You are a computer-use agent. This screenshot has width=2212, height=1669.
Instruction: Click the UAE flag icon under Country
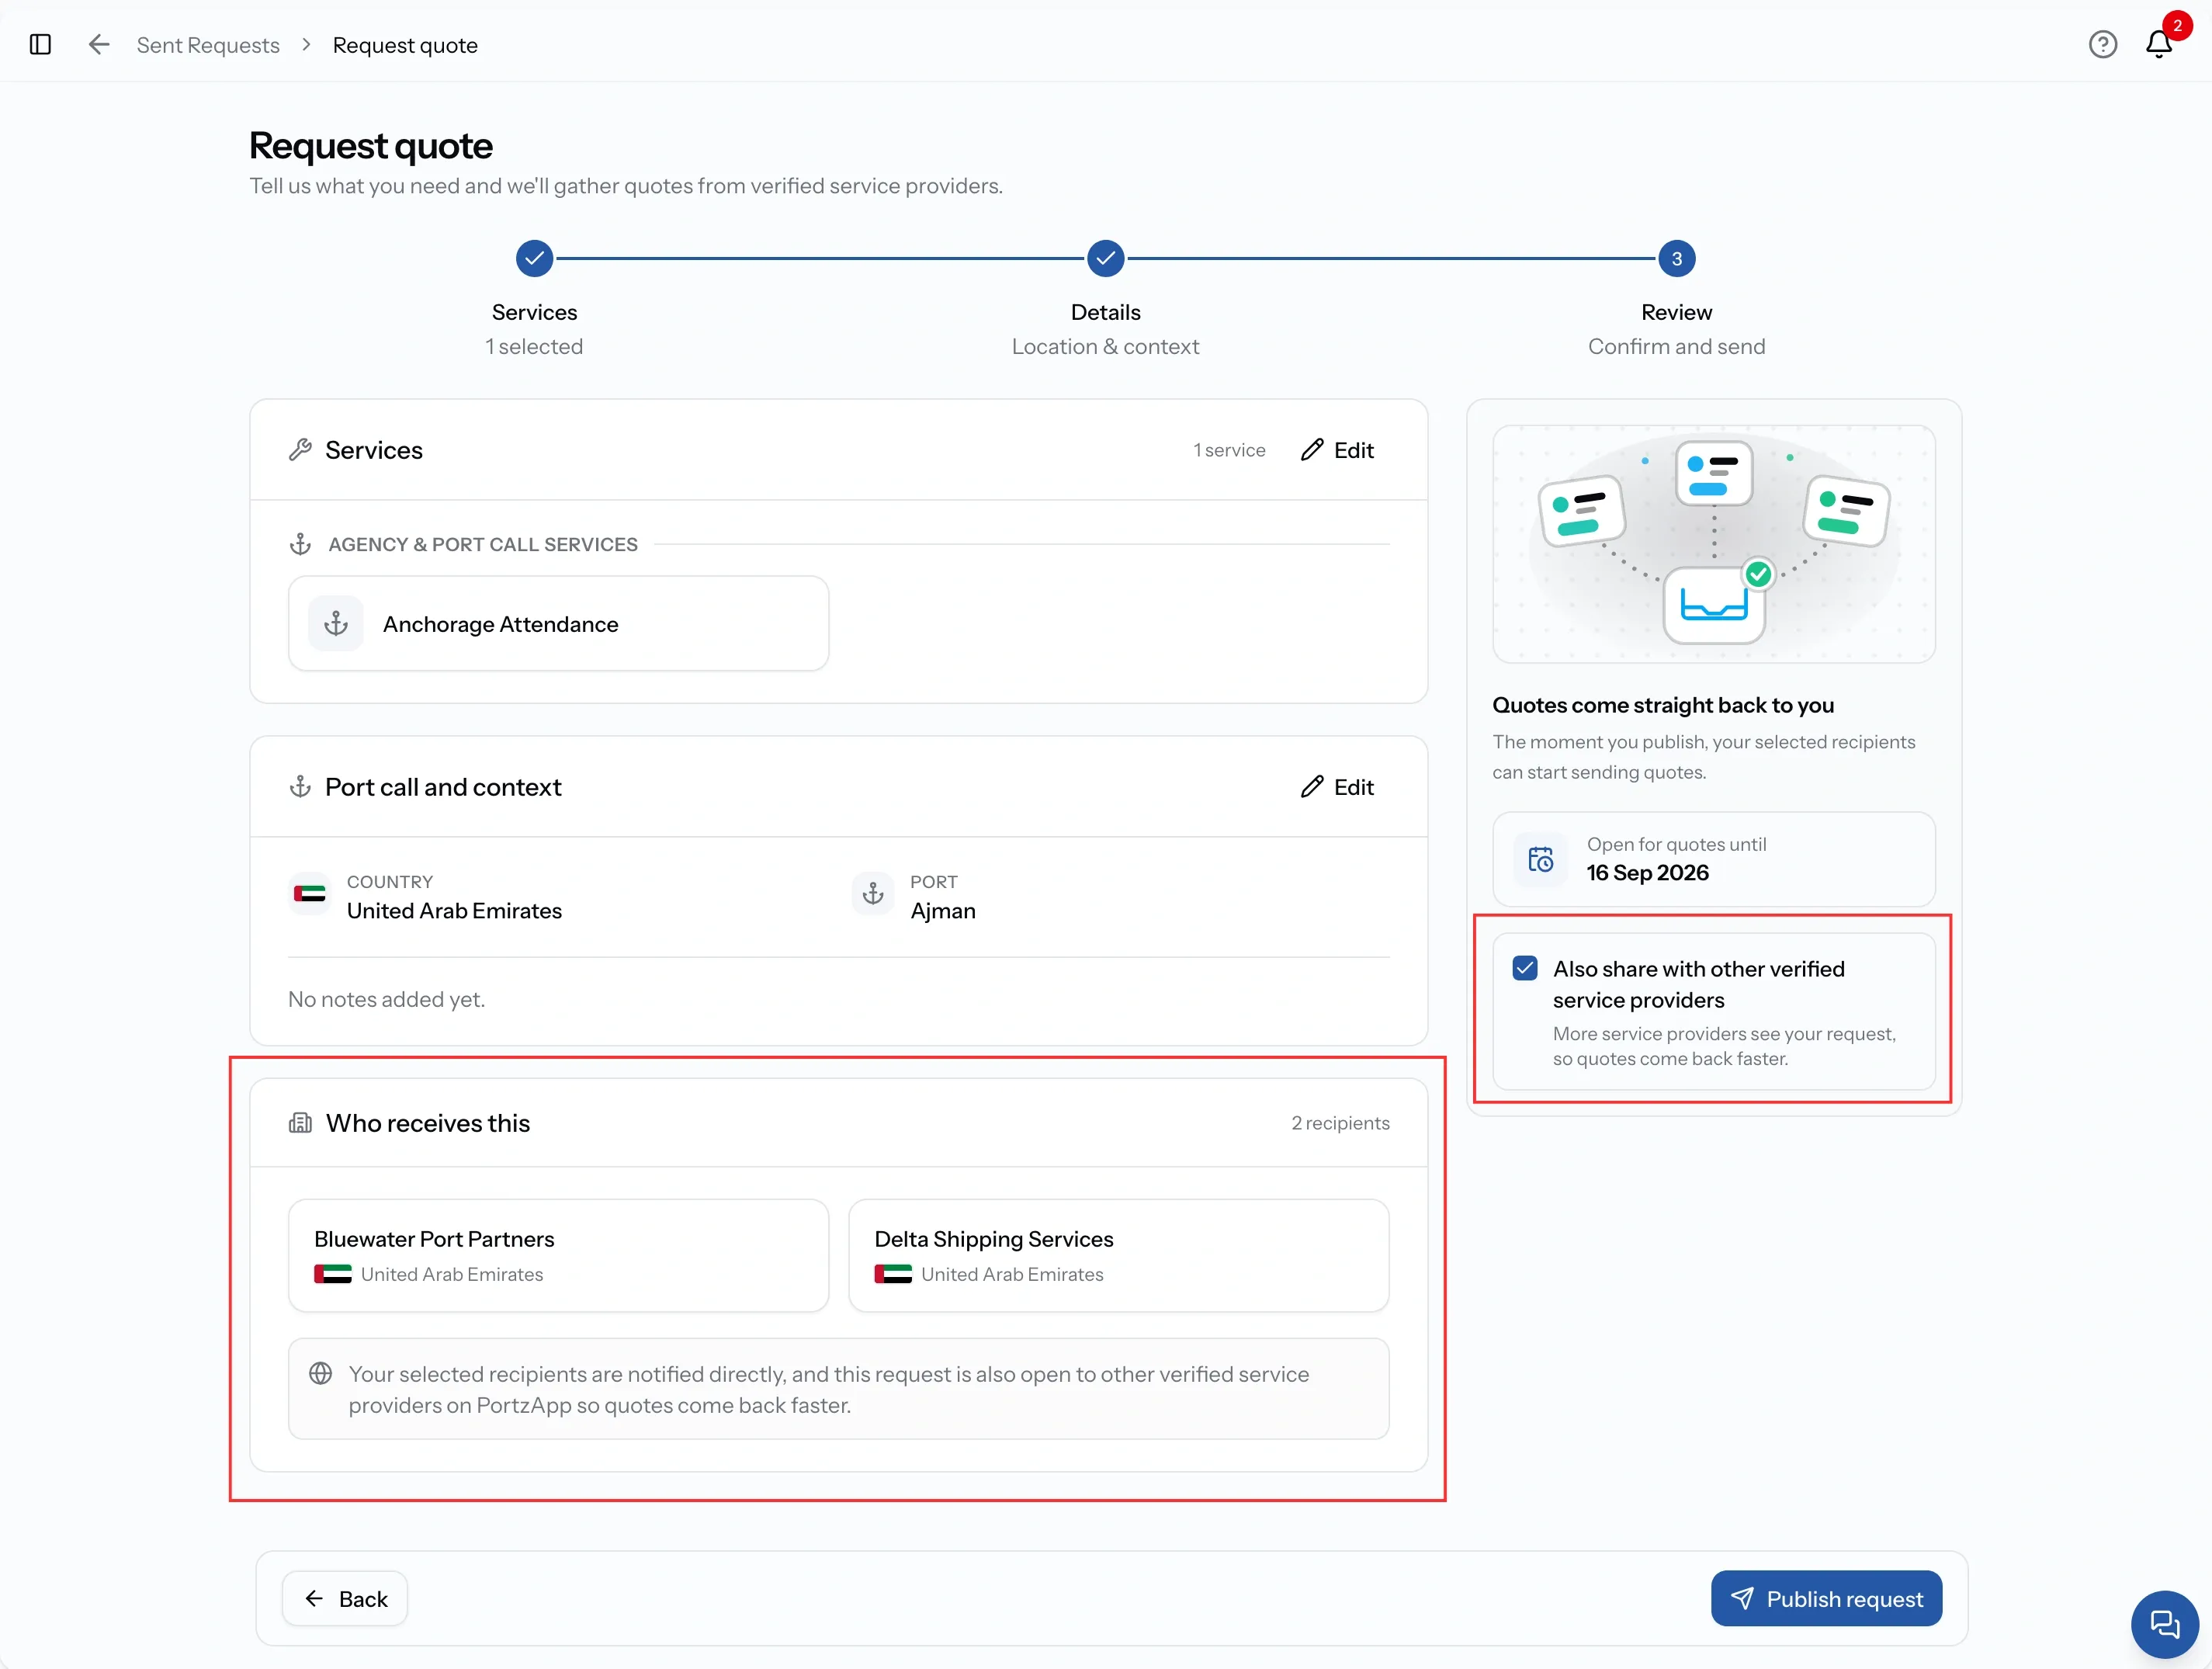pyautogui.click(x=310, y=894)
